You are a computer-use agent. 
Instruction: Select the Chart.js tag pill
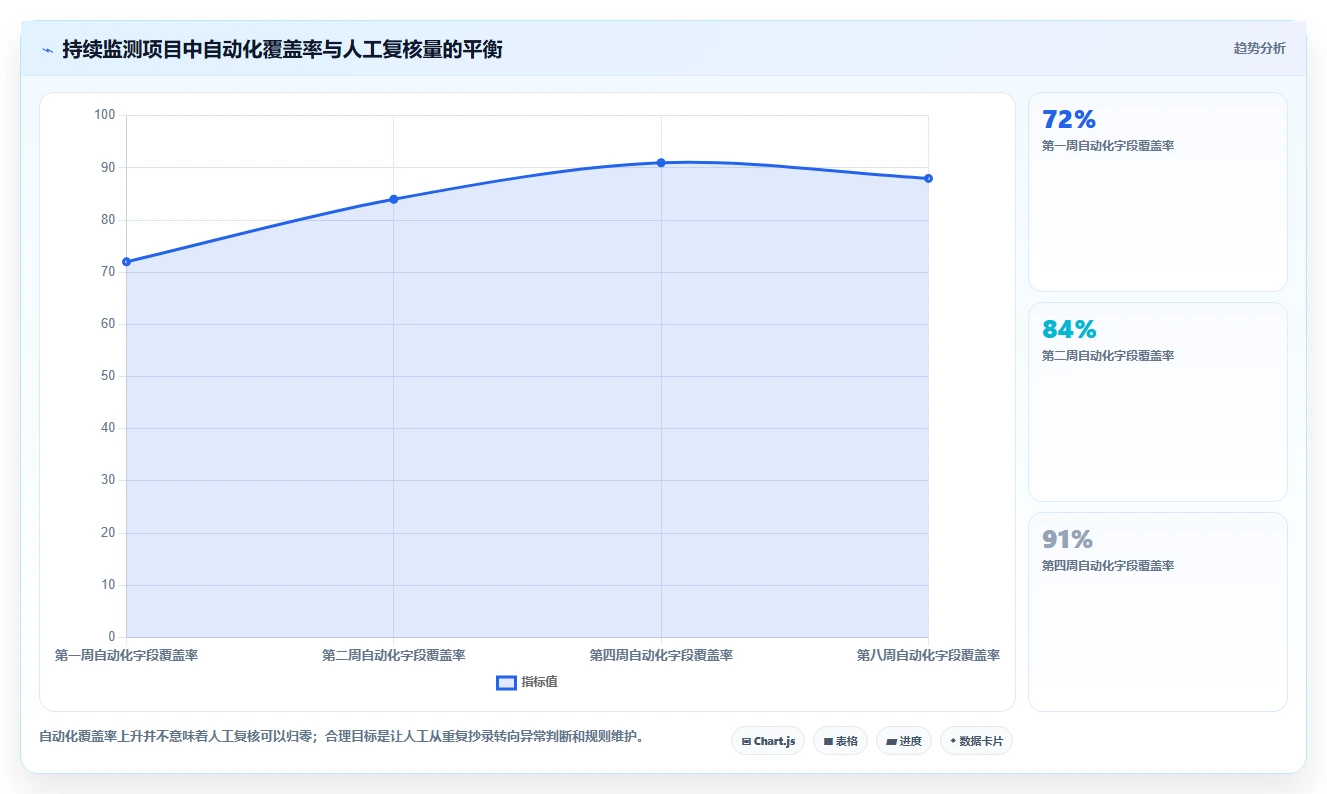[x=768, y=741]
